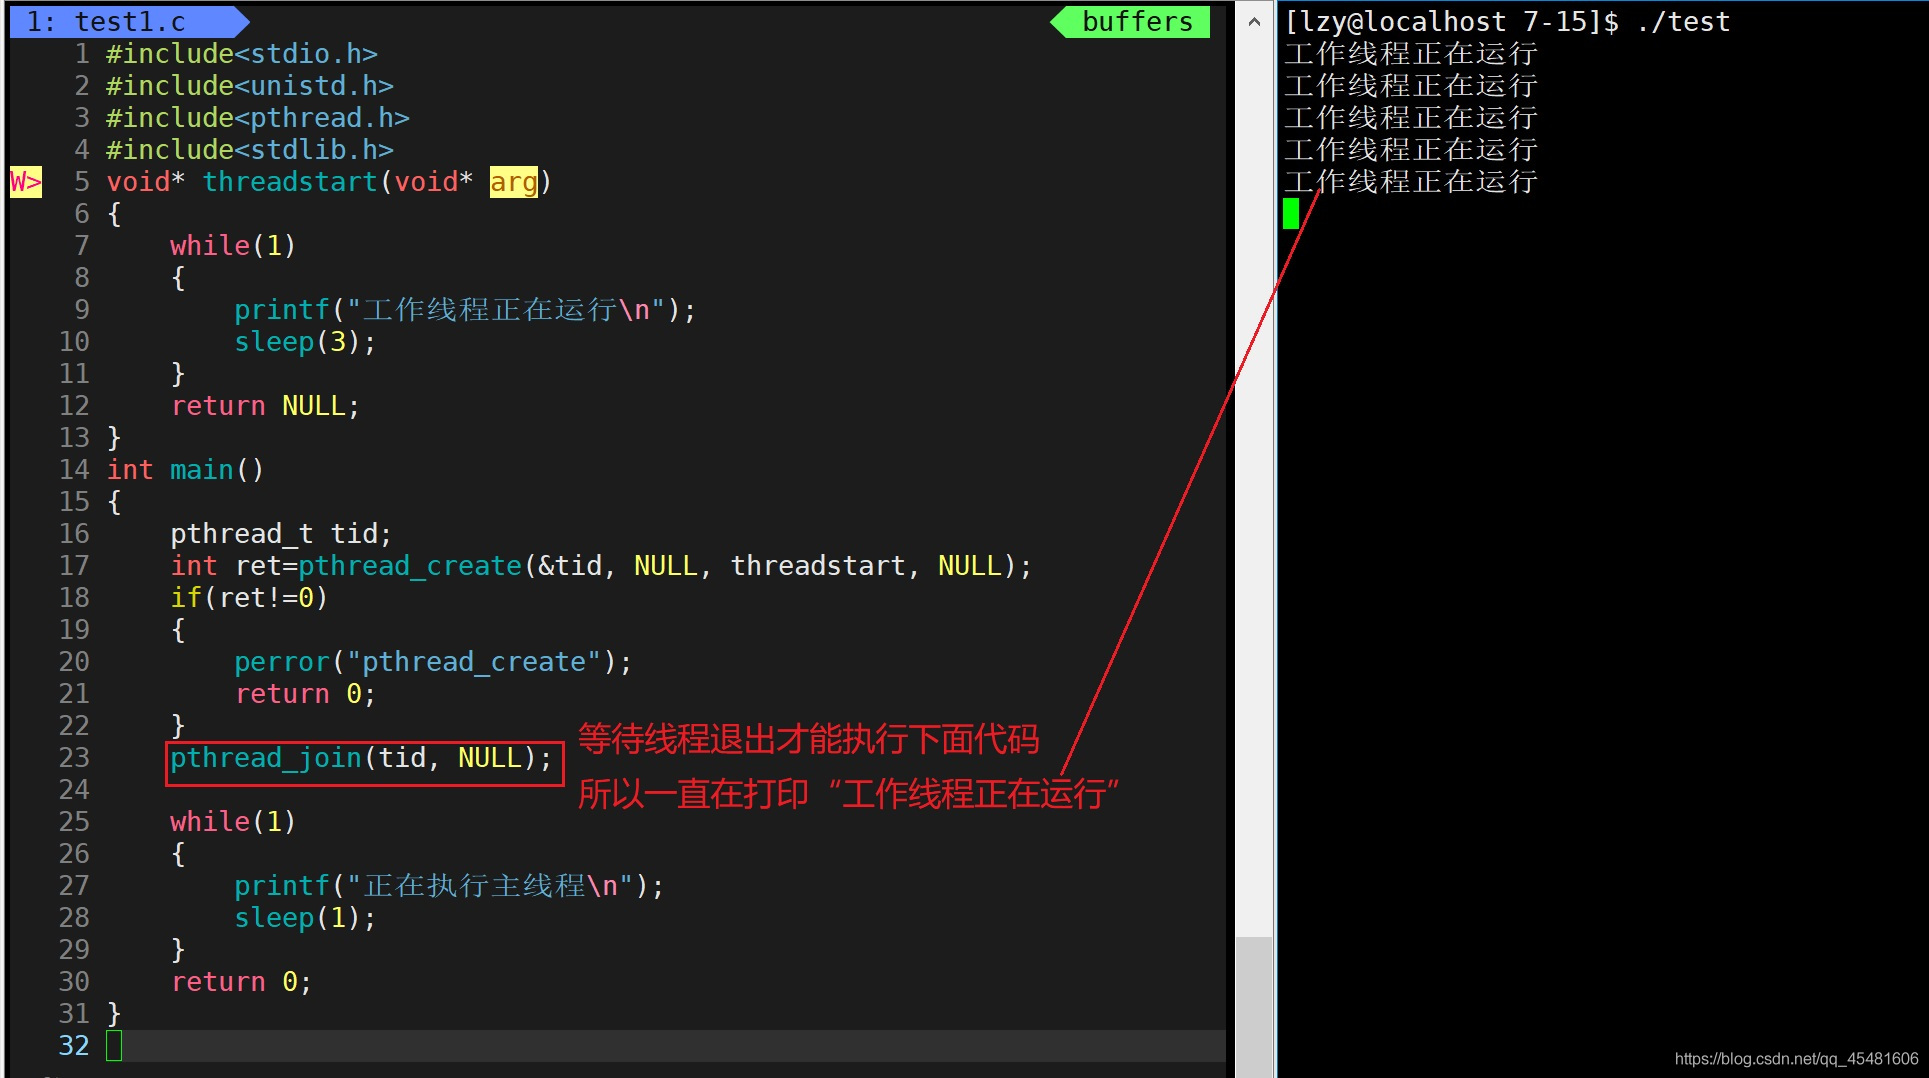1929x1078 pixels.
Task: Click pthread_t tid; declaration
Action: tap(281, 534)
